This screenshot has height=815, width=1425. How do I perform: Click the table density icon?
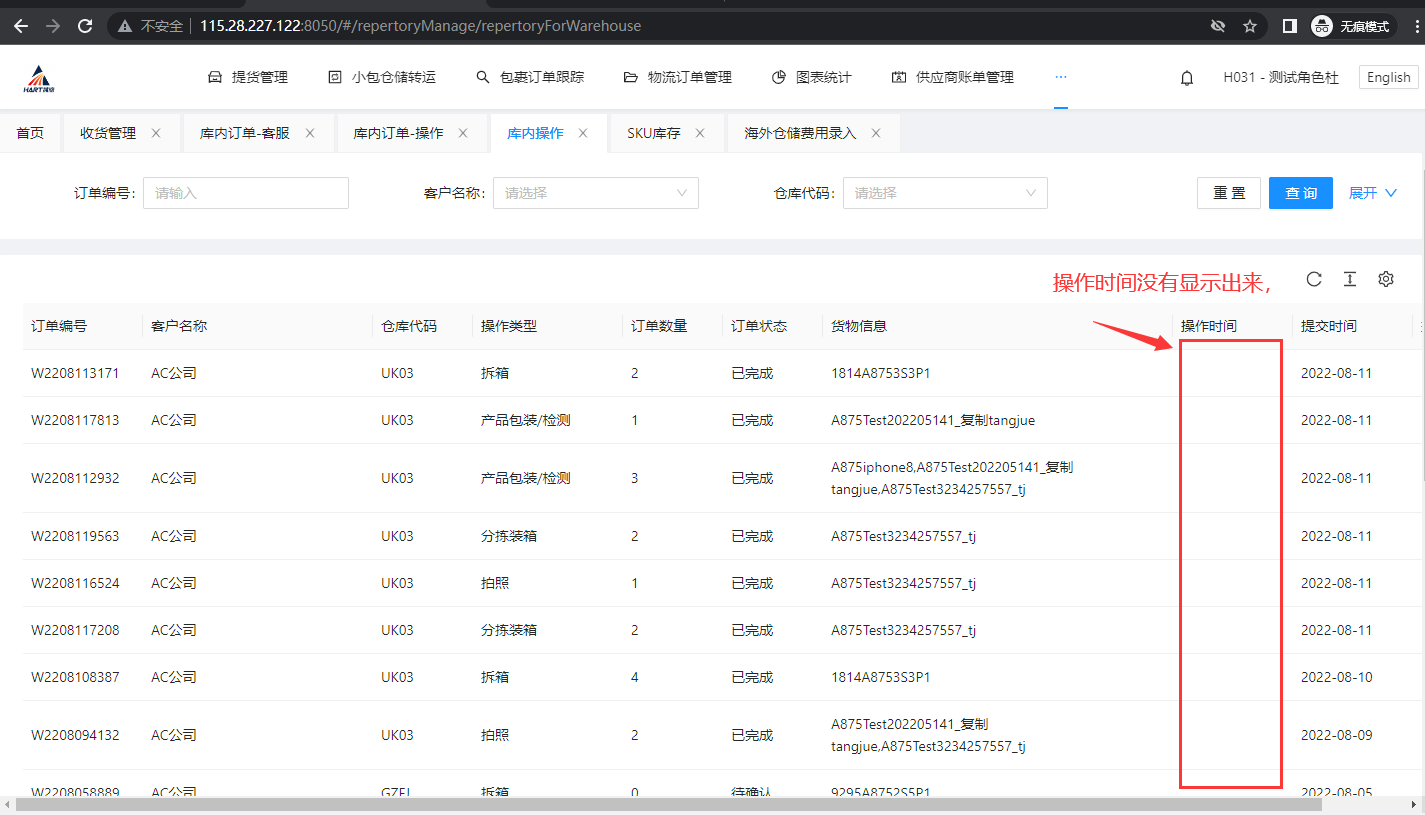coord(1350,280)
